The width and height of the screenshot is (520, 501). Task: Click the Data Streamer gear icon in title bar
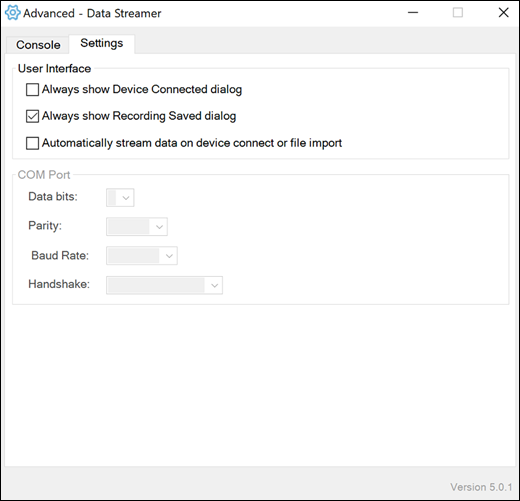[12, 13]
